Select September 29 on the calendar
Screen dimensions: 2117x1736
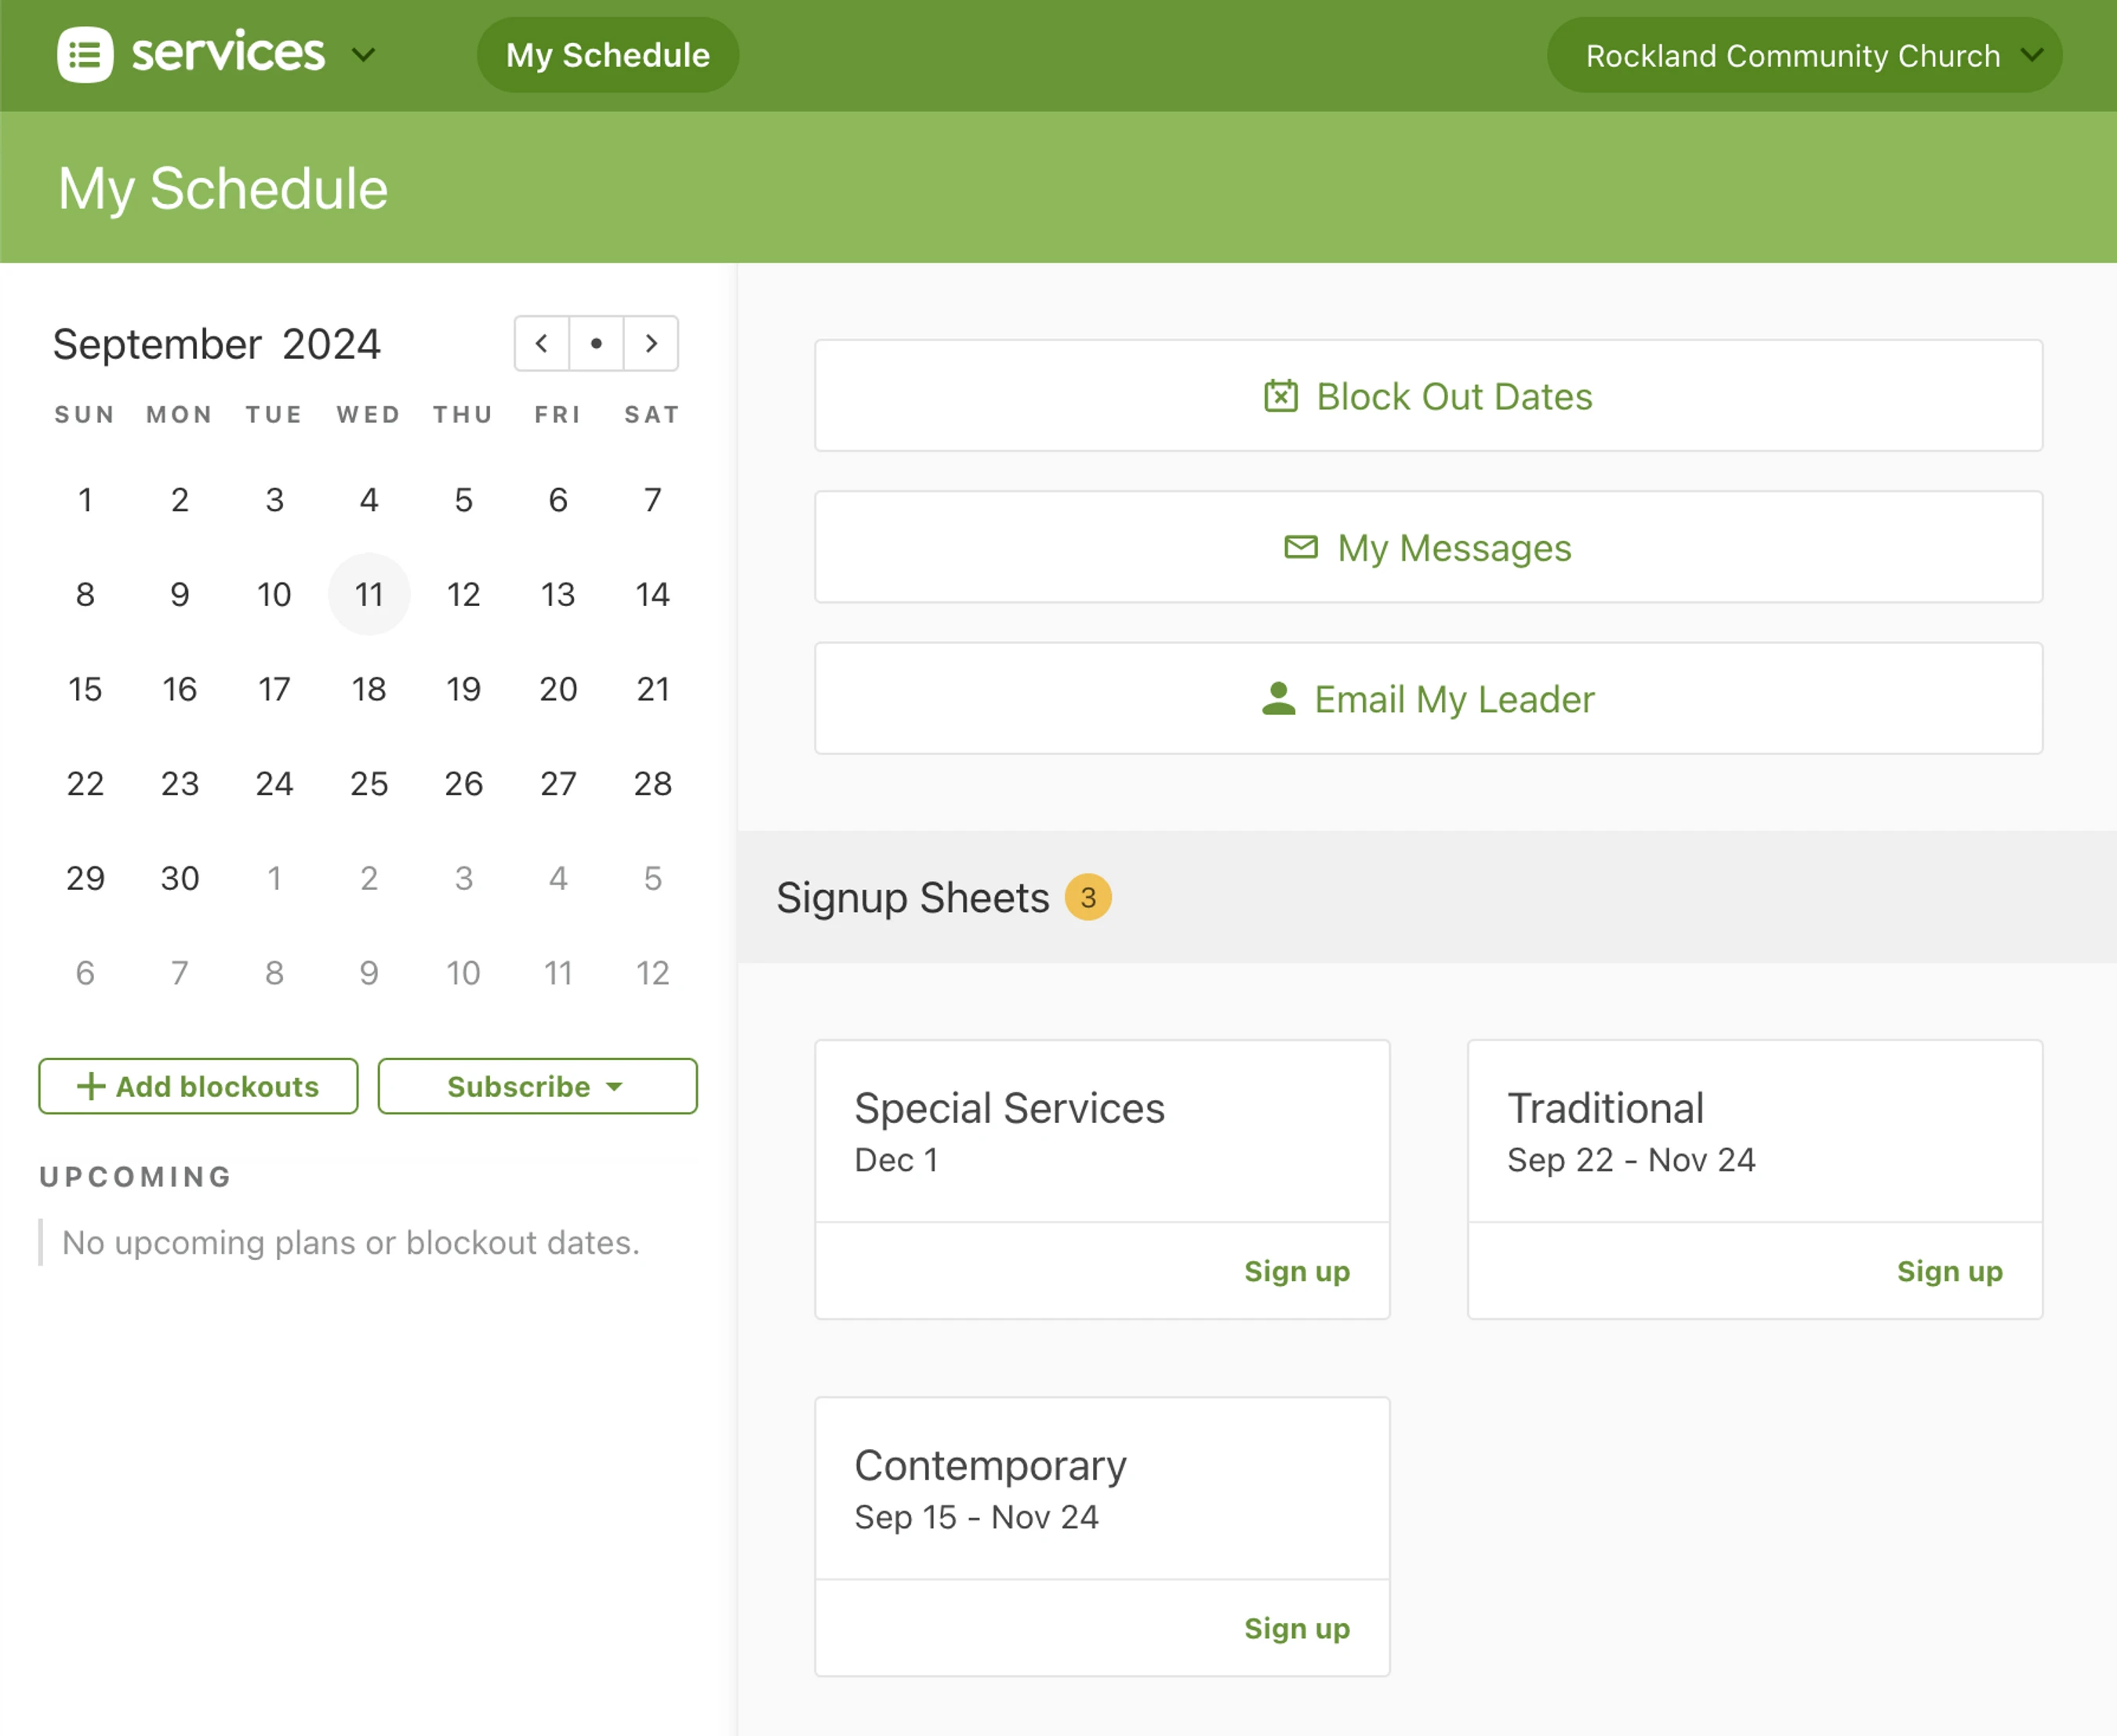pyautogui.click(x=85, y=878)
